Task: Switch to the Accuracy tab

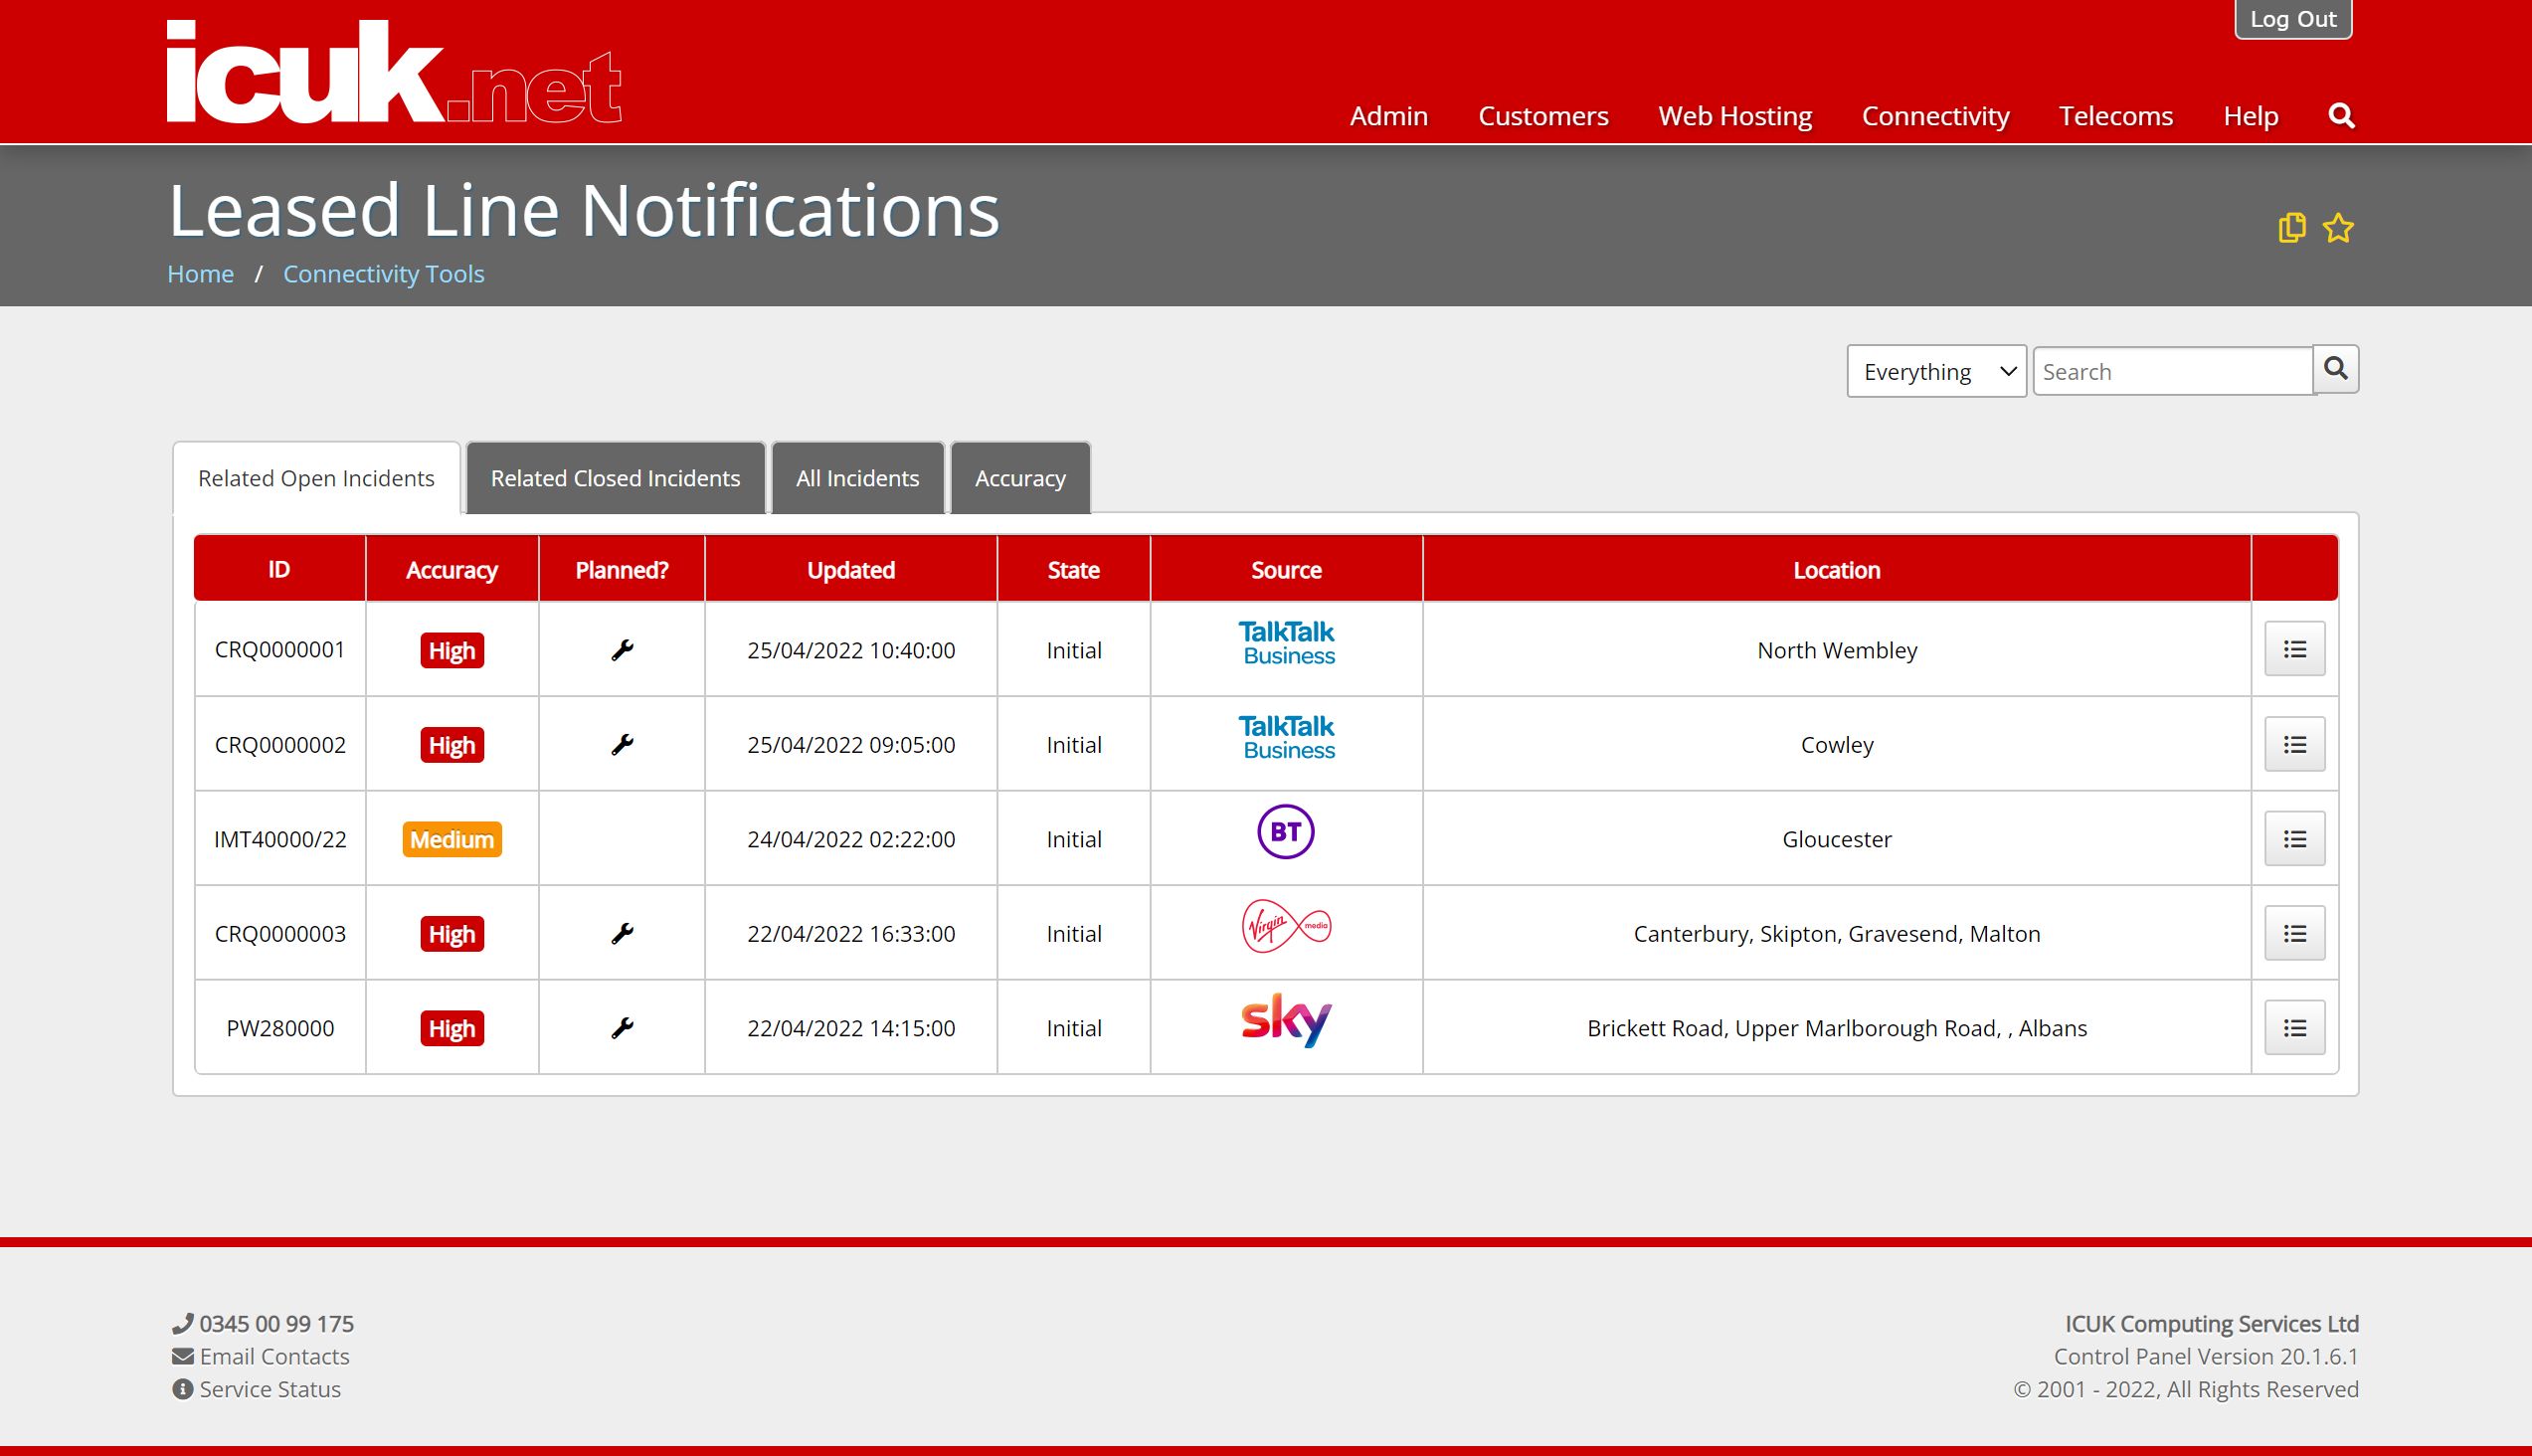Action: (x=1020, y=478)
